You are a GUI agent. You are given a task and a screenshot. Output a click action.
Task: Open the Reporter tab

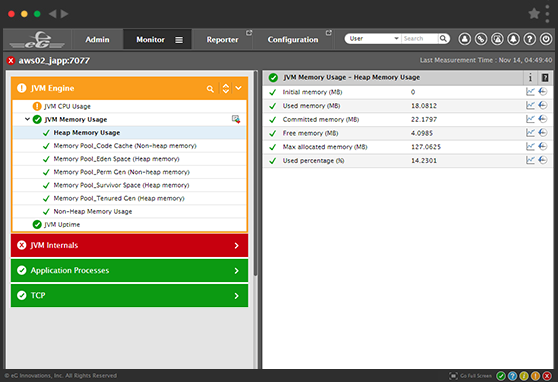coord(222,40)
